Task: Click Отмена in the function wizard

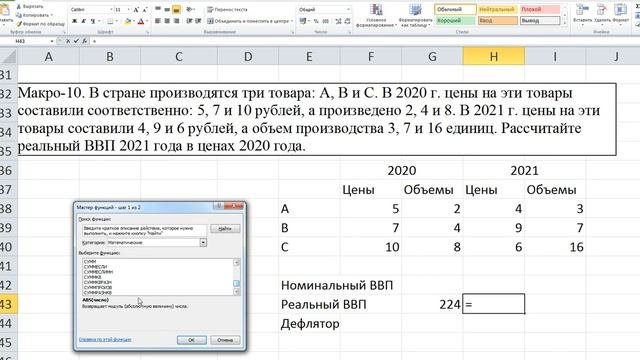Action: click(x=225, y=340)
